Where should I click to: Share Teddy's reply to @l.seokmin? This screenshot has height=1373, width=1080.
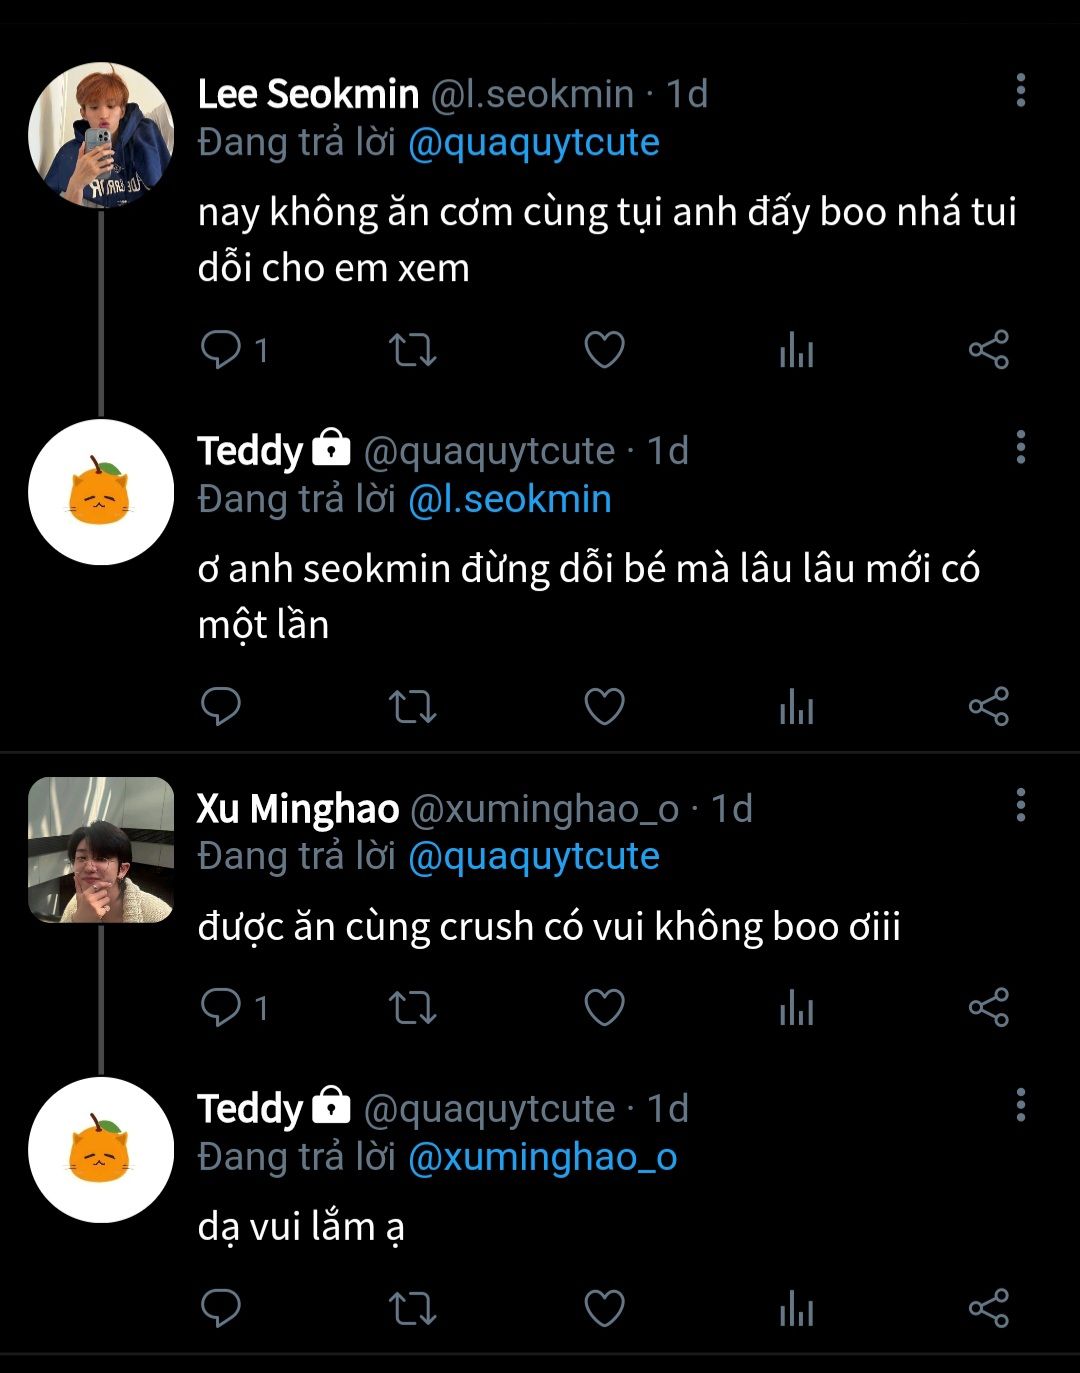988,707
